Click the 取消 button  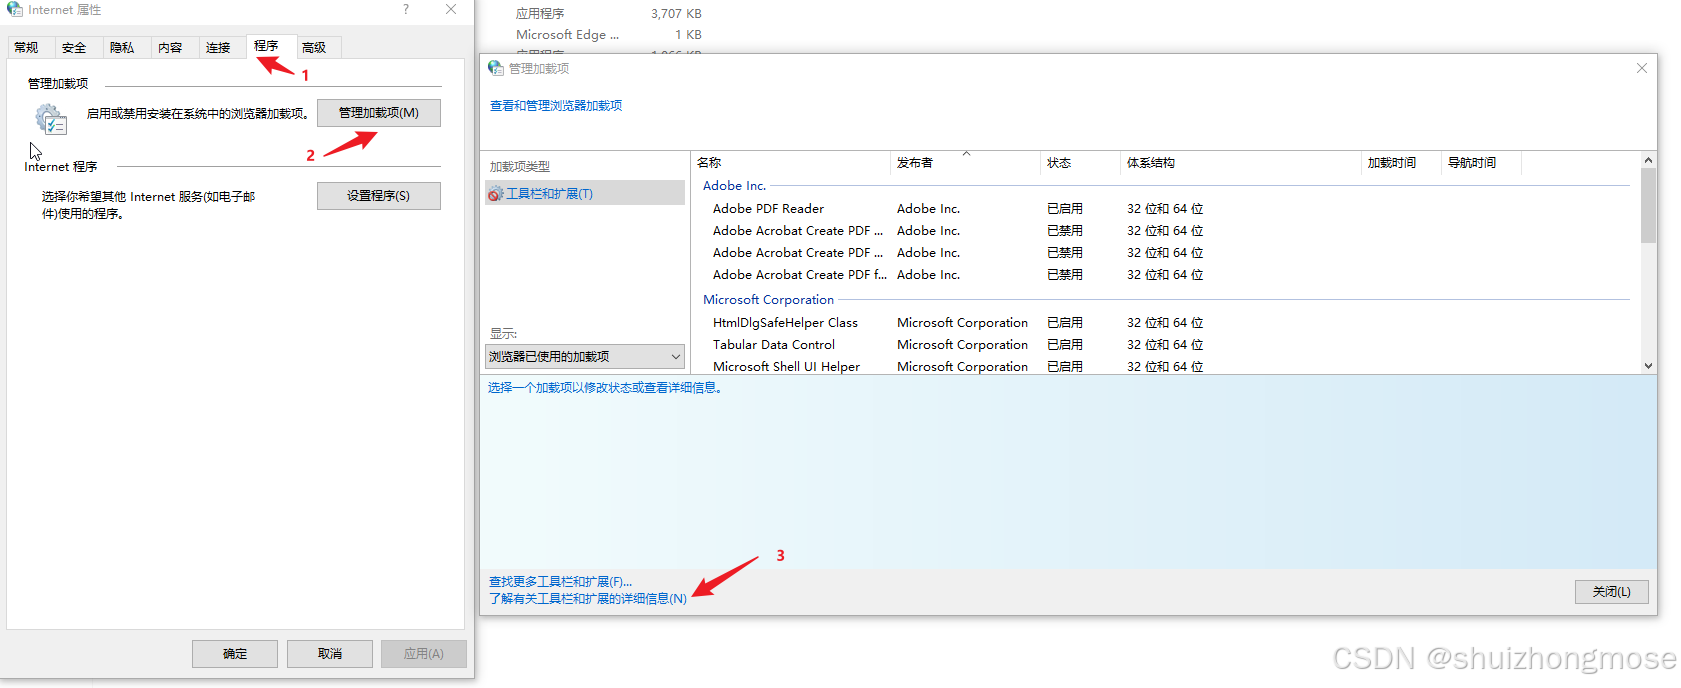click(x=330, y=654)
